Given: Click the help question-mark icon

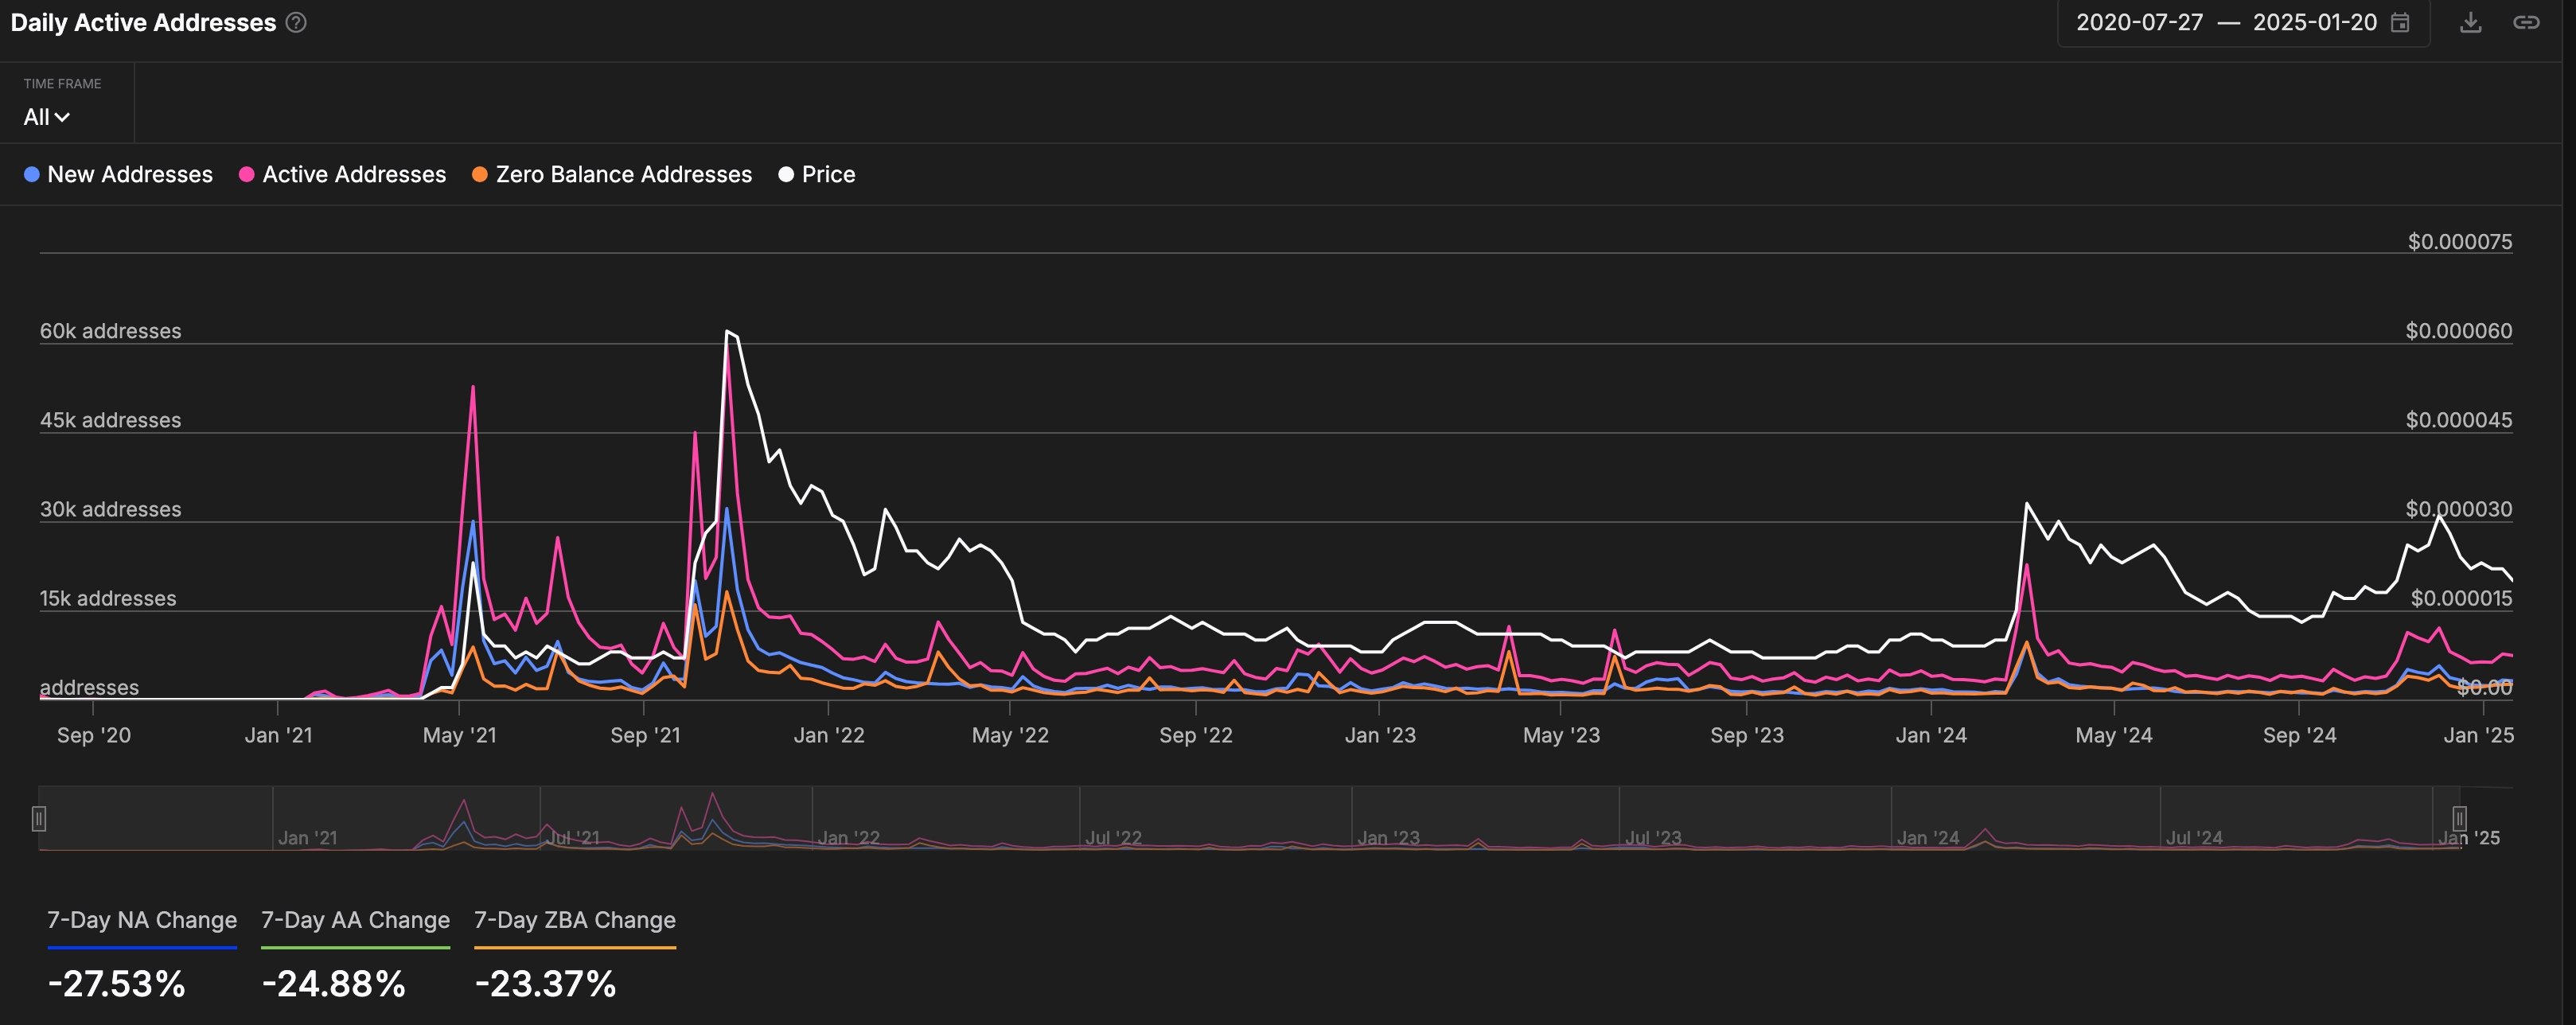Looking at the screenshot, I should tap(296, 22).
